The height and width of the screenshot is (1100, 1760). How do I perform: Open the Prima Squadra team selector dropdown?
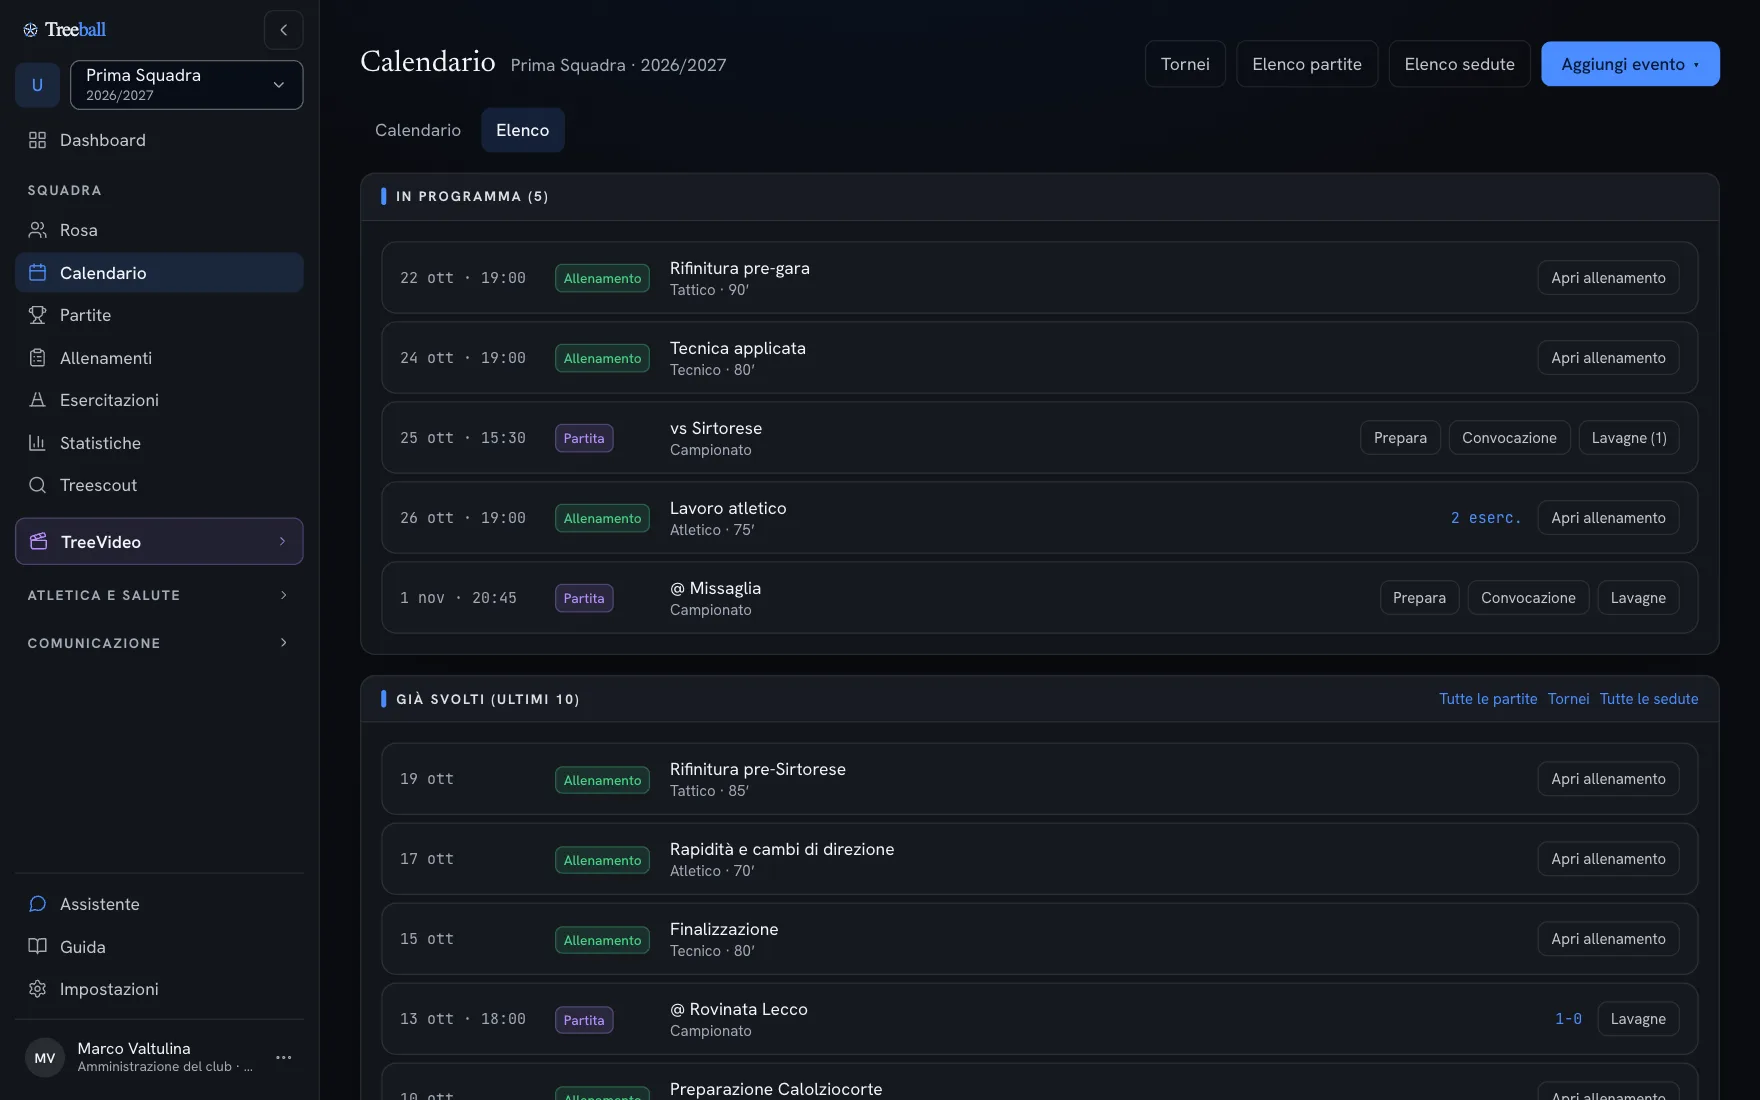[187, 85]
